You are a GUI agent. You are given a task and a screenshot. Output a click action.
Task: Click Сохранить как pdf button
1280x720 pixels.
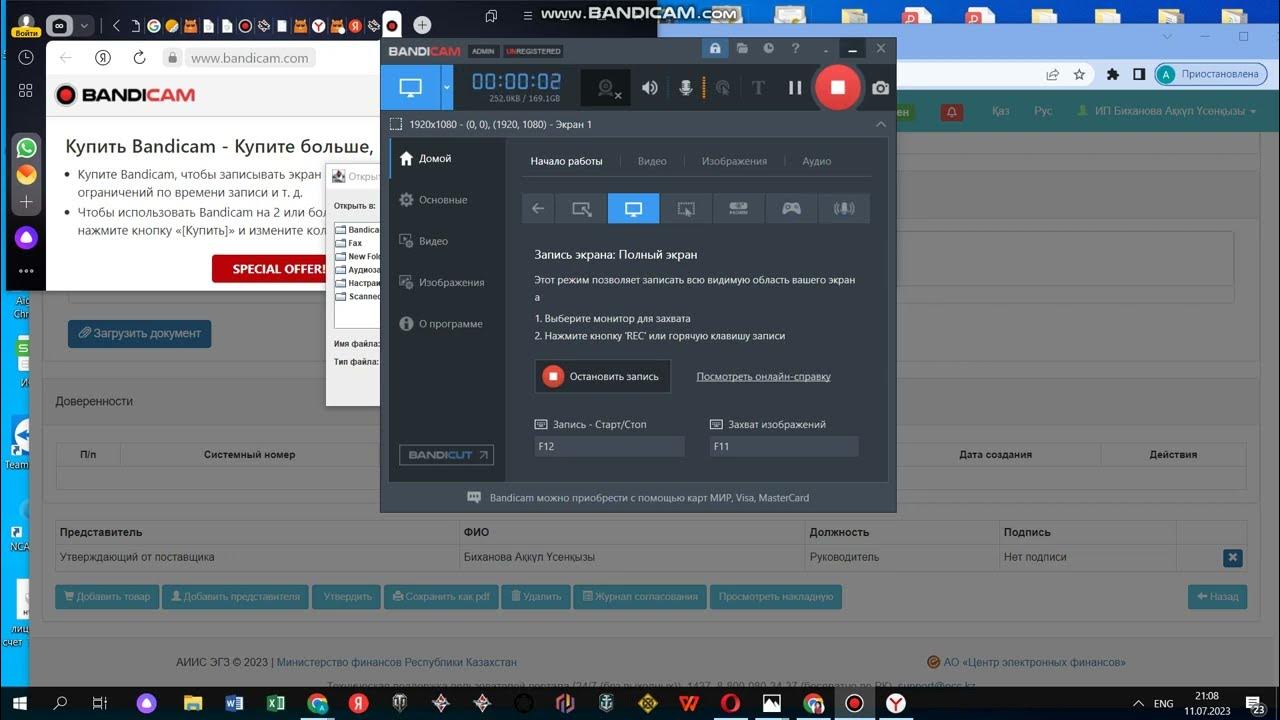coord(441,597)
